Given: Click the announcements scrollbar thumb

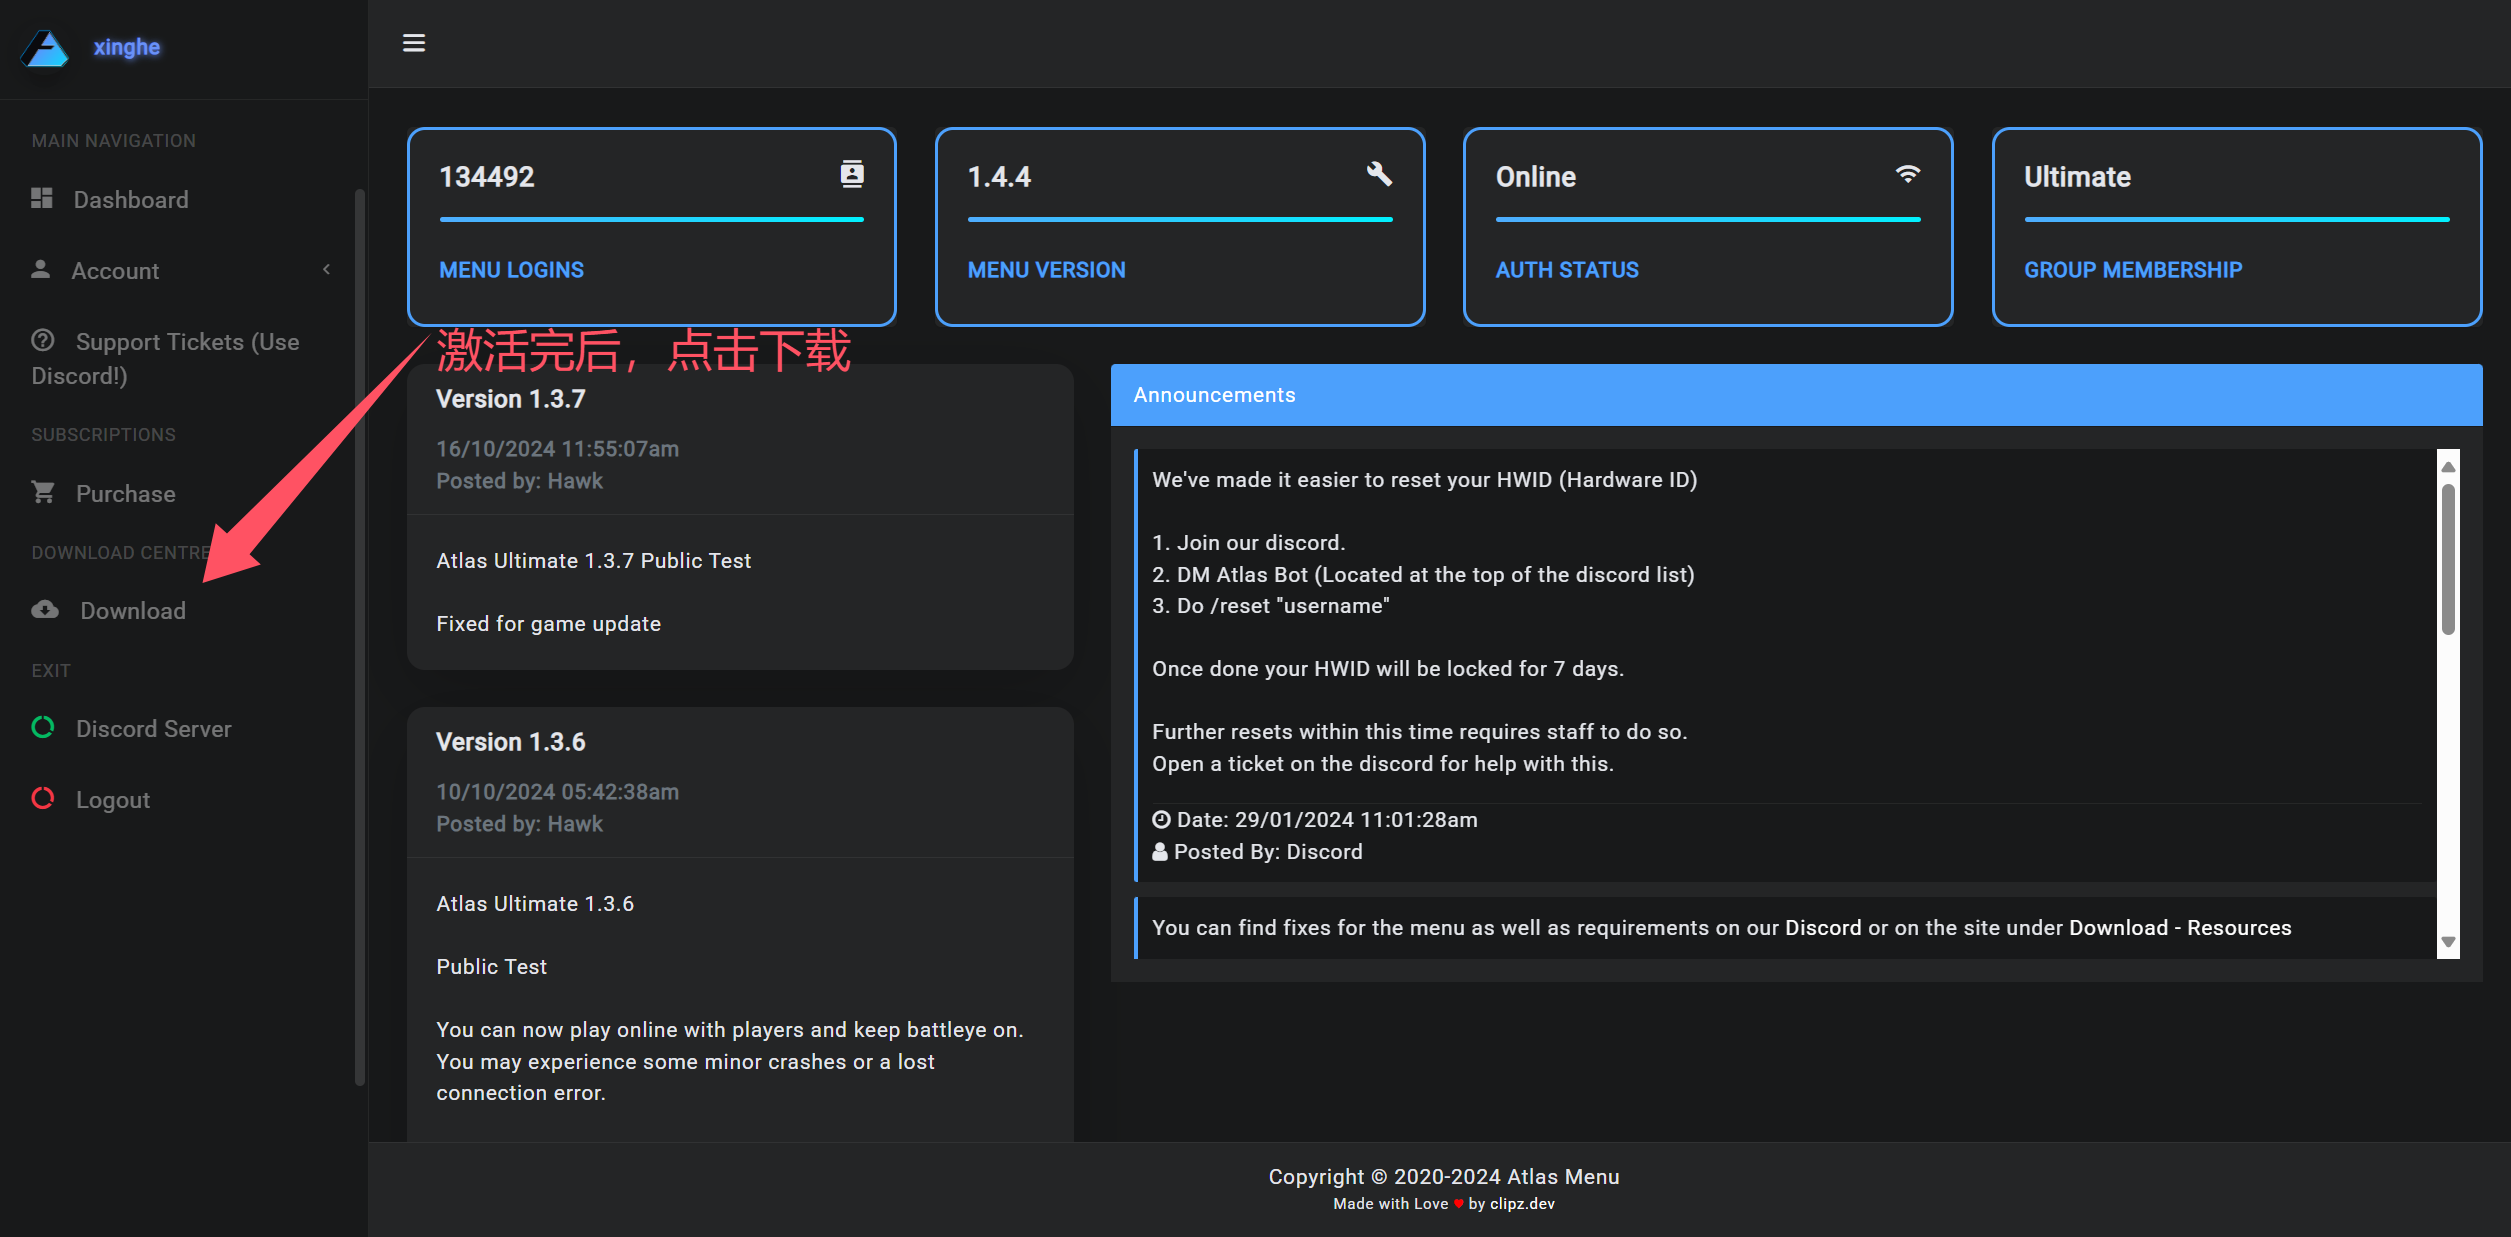Looking at the screenshot, I should [2447, 558].
